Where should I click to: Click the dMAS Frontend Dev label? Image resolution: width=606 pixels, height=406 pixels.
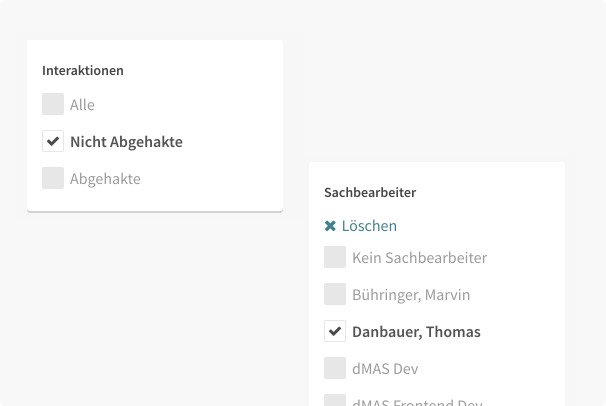(x=417, y=402)
